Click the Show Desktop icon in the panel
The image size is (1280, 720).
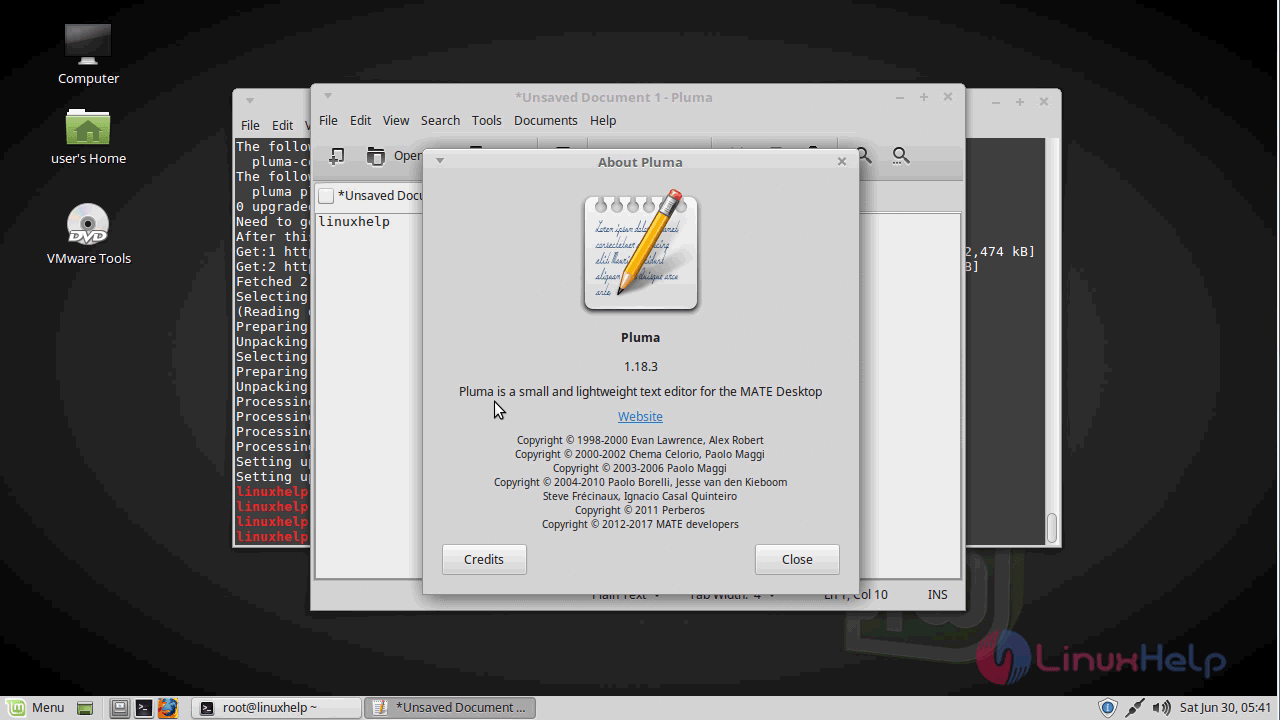click(85, 708)
